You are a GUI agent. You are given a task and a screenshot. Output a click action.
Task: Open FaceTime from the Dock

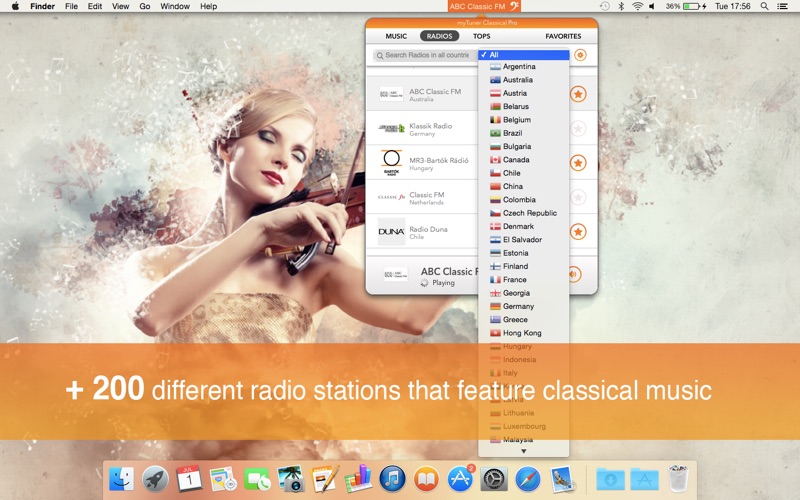point(257,480)
